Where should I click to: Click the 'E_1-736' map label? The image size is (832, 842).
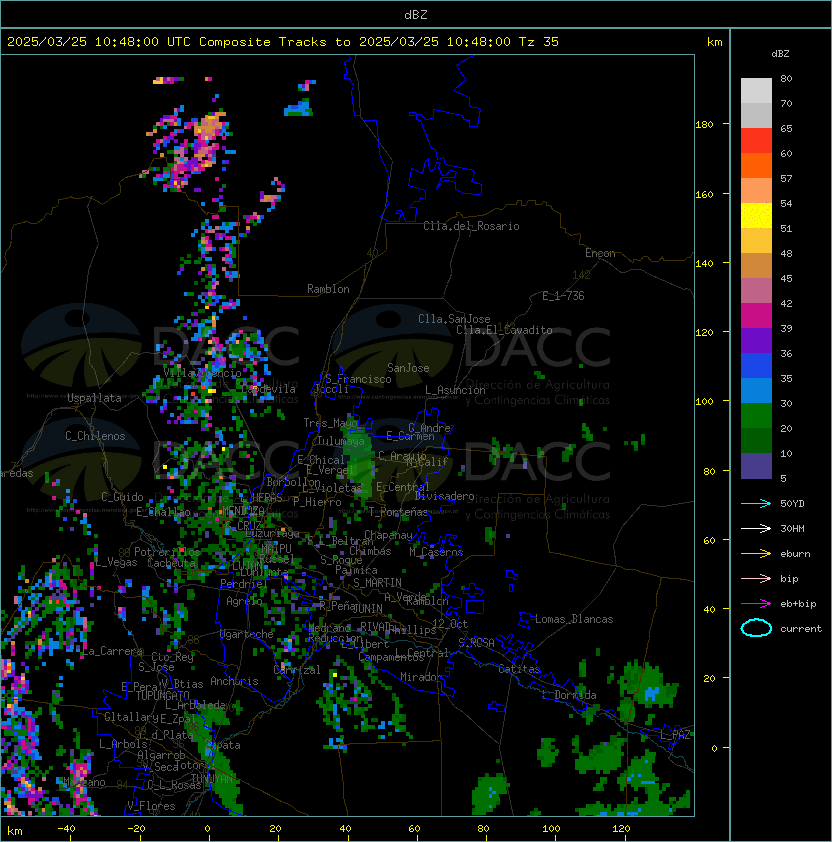563,296
